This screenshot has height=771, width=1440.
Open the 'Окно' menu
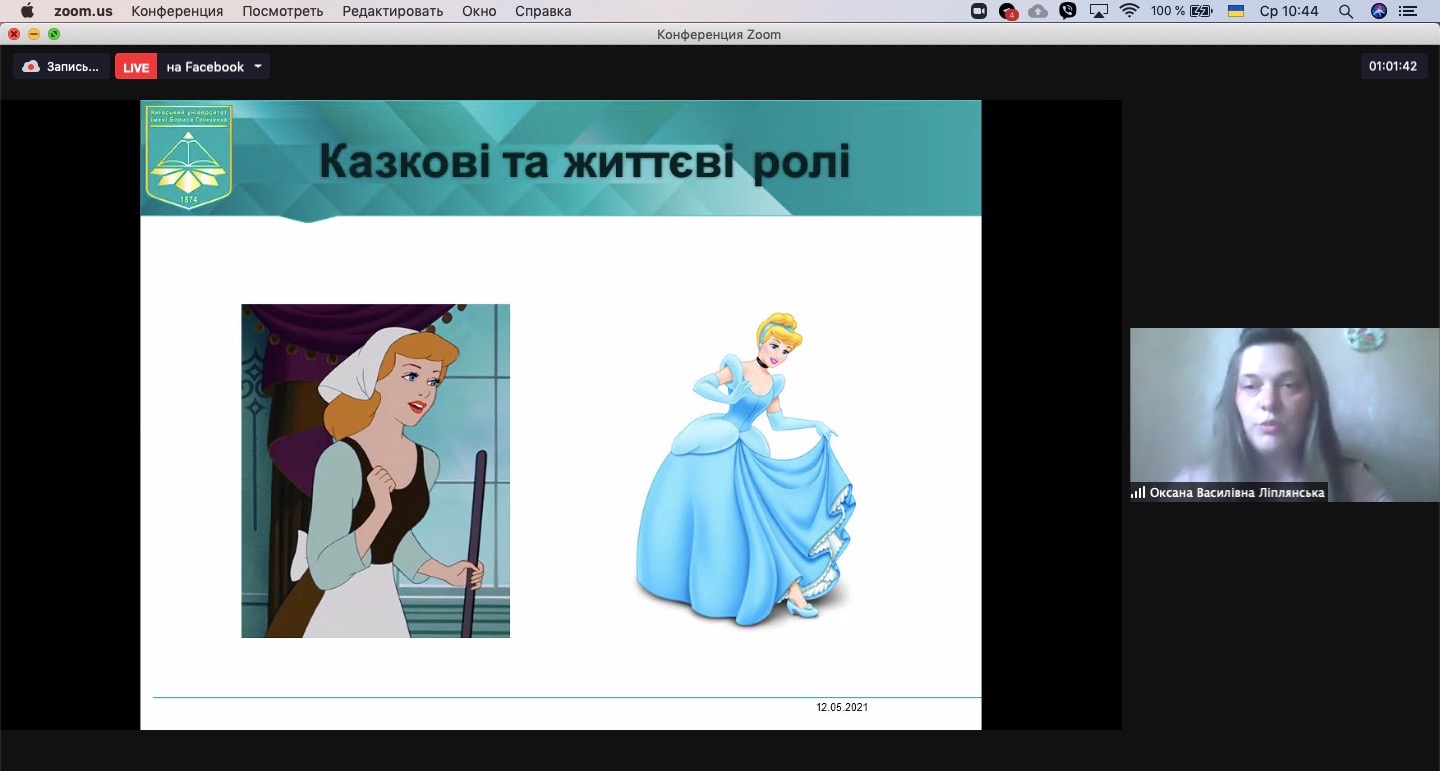point(479,11)
